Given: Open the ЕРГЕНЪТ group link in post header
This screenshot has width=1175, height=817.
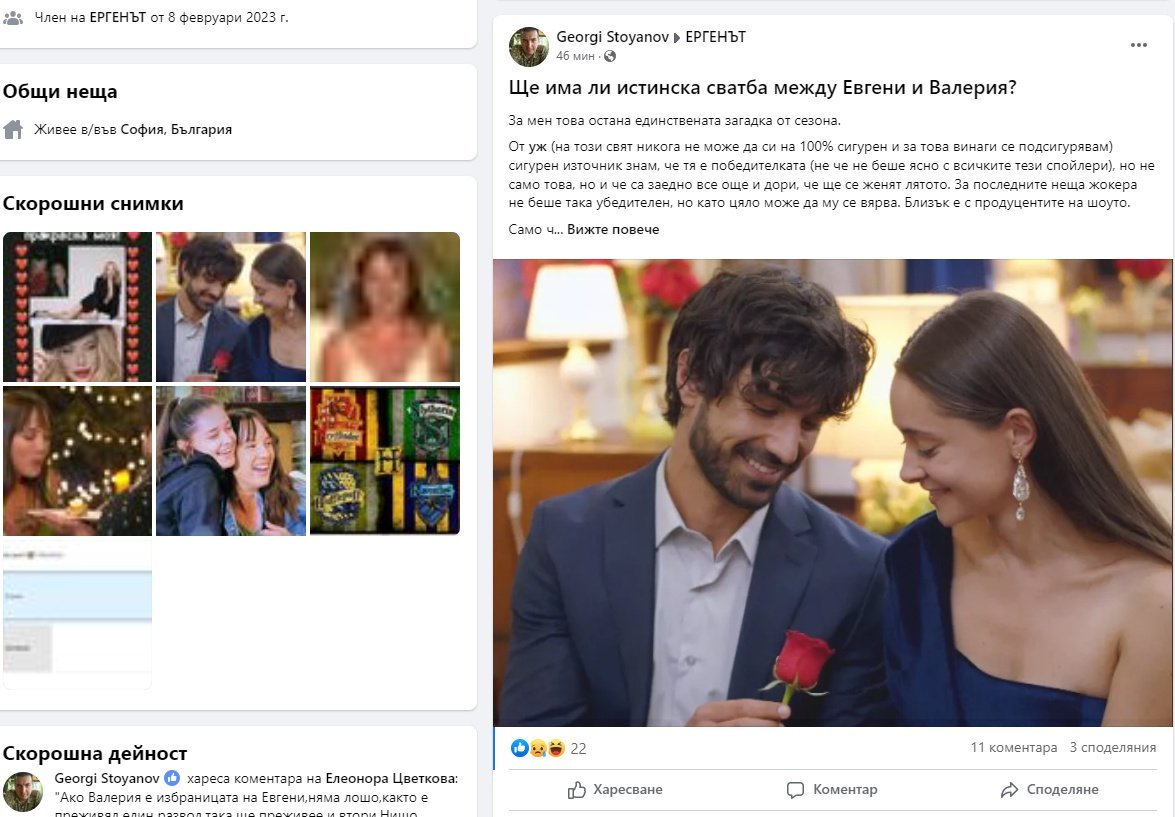Looking at the screenshot, I should click(715, 37).
